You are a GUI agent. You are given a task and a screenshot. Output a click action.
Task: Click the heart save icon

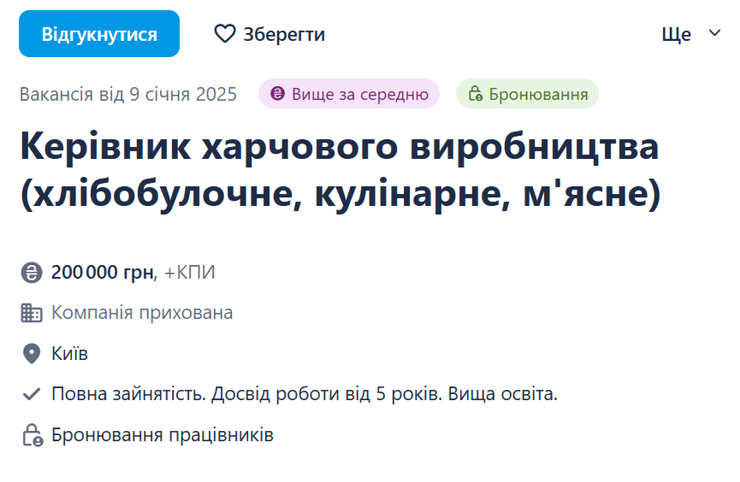tap(225, 34)
